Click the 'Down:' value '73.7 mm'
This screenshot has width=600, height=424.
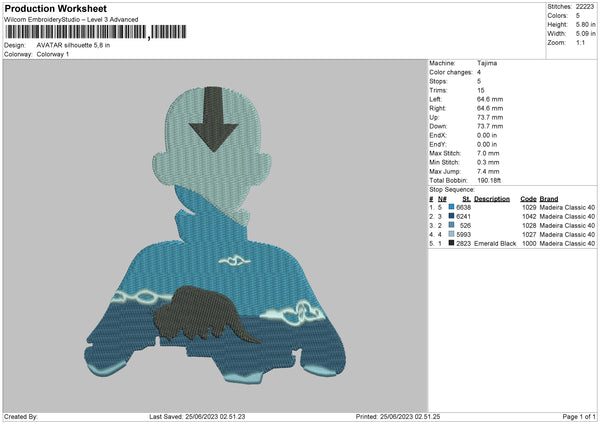pos(490,126)
